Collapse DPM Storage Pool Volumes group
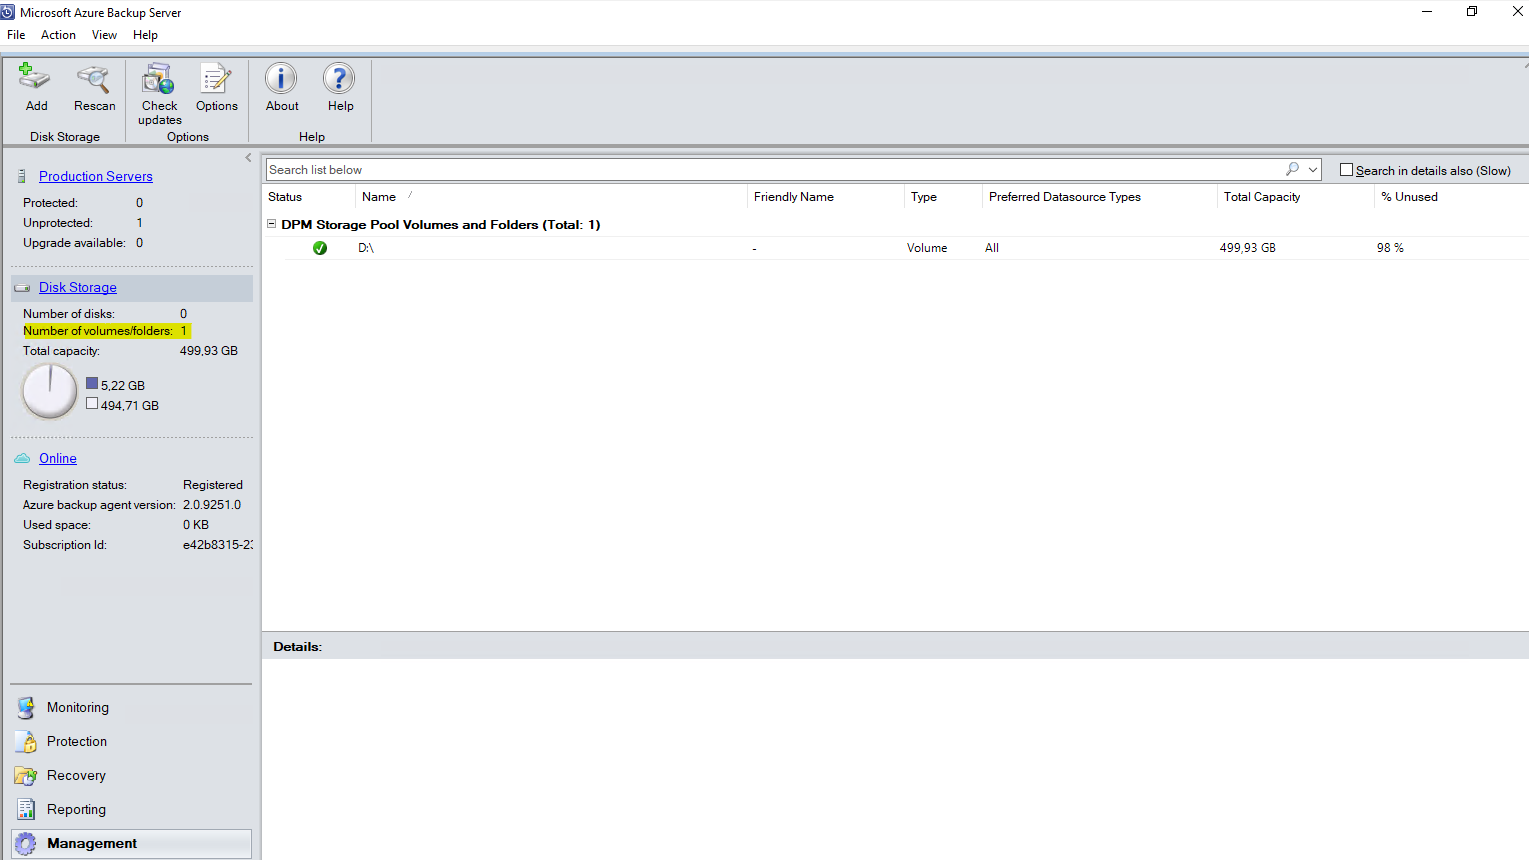The height and width of the screenshot is (860, 1529). pyautogui.click(x=271, y=225)
